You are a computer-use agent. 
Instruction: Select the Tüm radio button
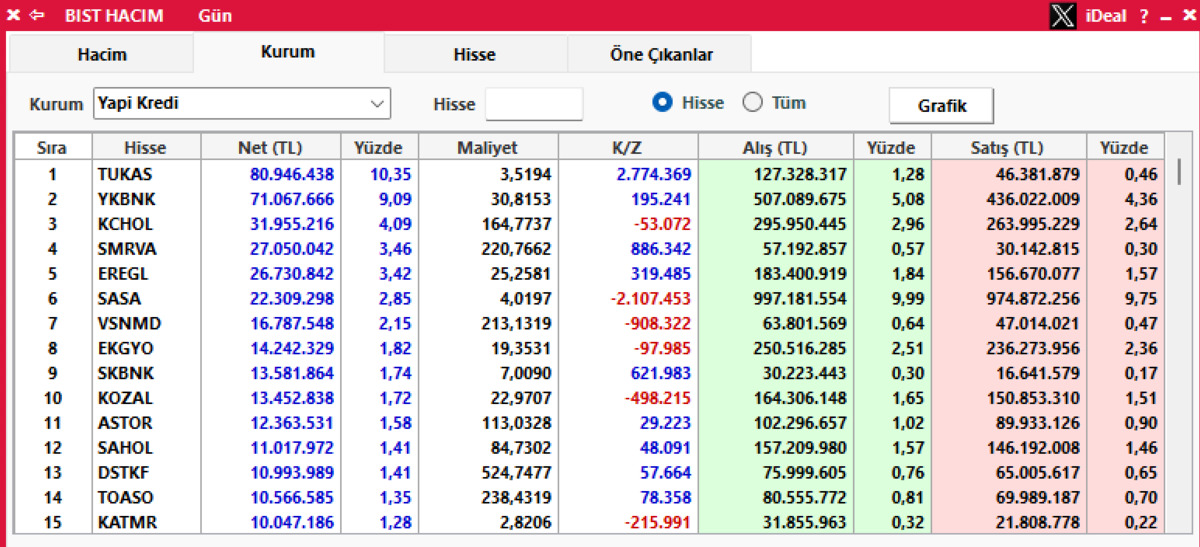[753, 102]
